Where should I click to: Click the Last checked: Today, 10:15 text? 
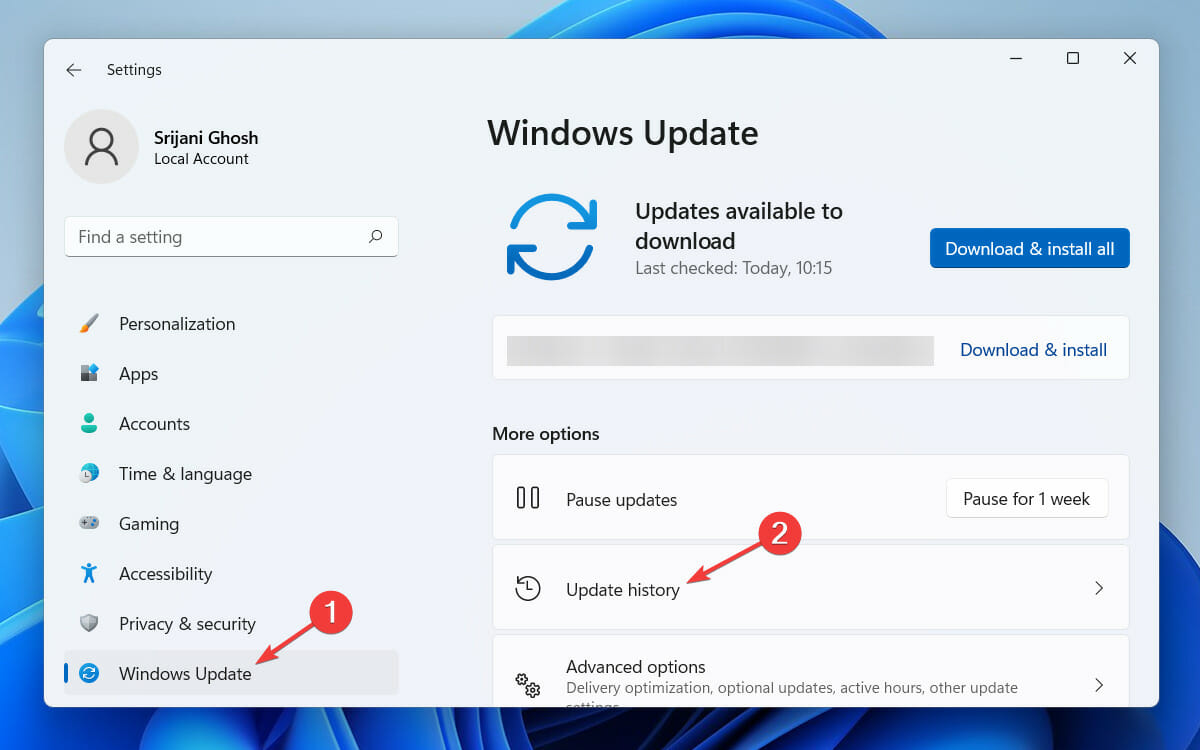tap(734, 268)
